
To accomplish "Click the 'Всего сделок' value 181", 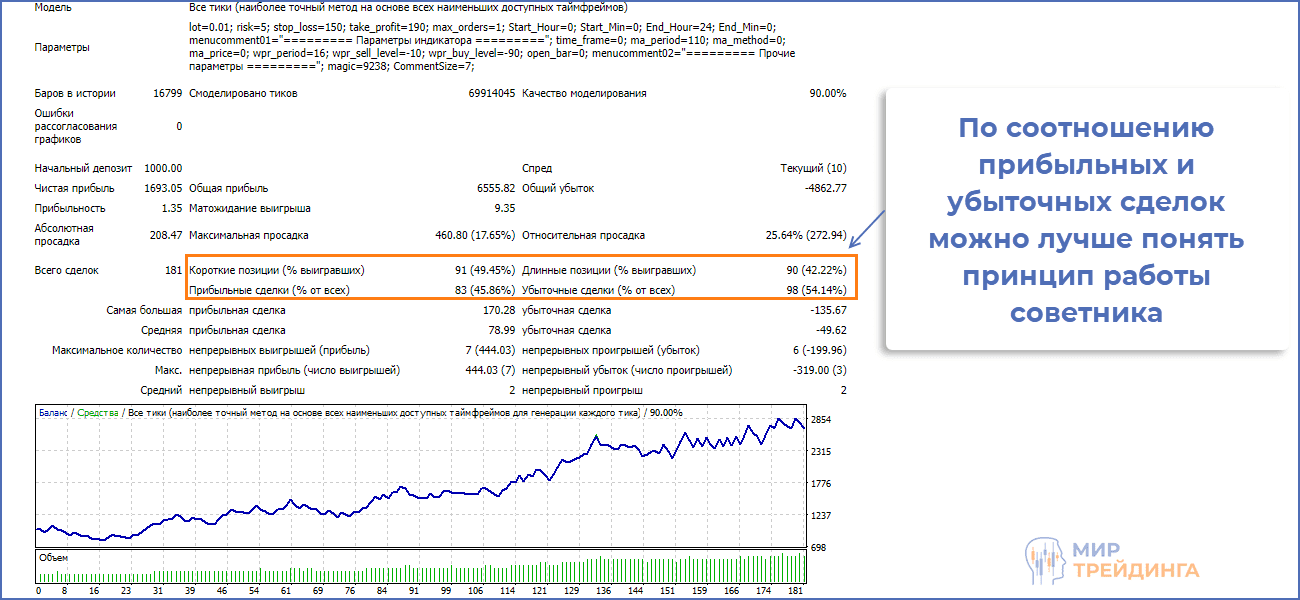I will point(172,270).
